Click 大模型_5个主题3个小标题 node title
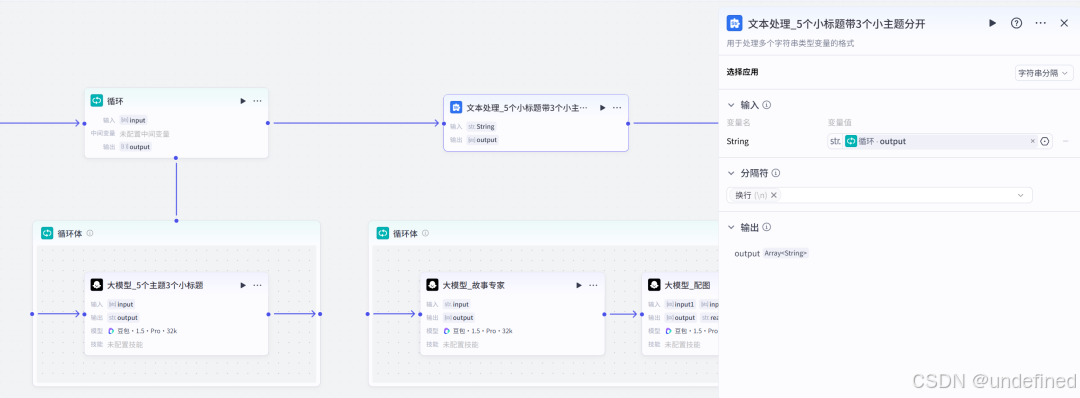This screenshot has height=398, width=1080. 155,285
